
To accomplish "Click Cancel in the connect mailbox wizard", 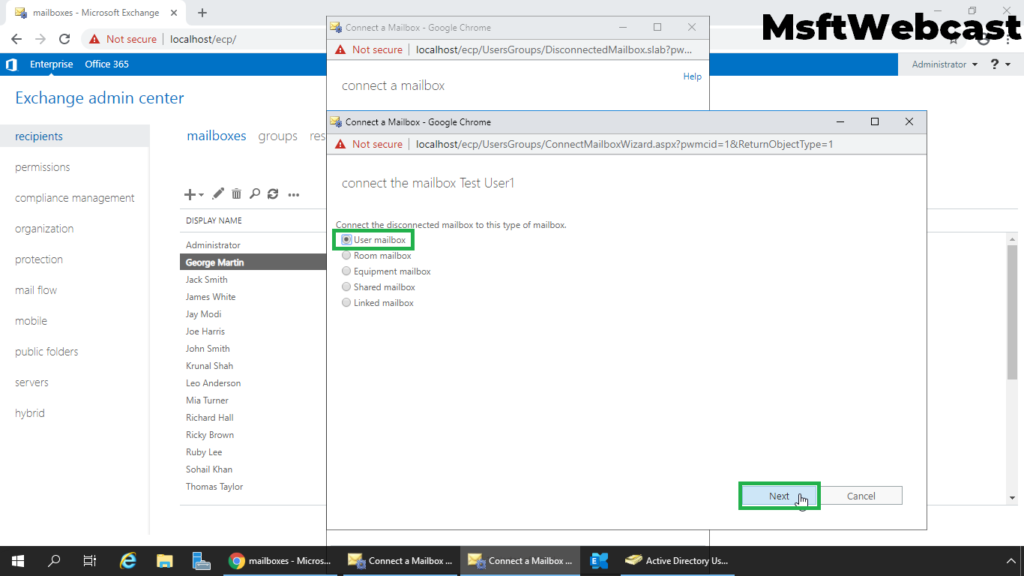I will pyautogui.click(x=861, y=496).
